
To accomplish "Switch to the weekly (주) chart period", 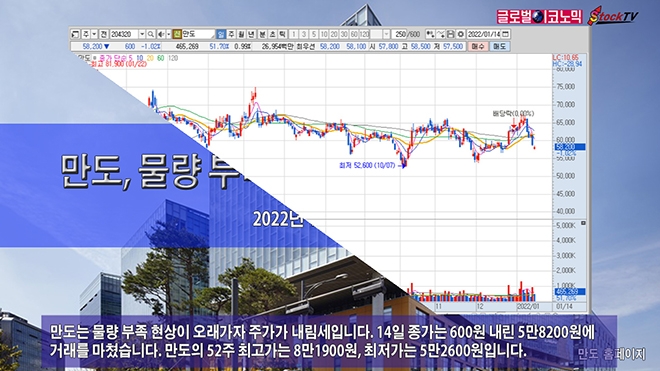I will click(x=231, y=34).
